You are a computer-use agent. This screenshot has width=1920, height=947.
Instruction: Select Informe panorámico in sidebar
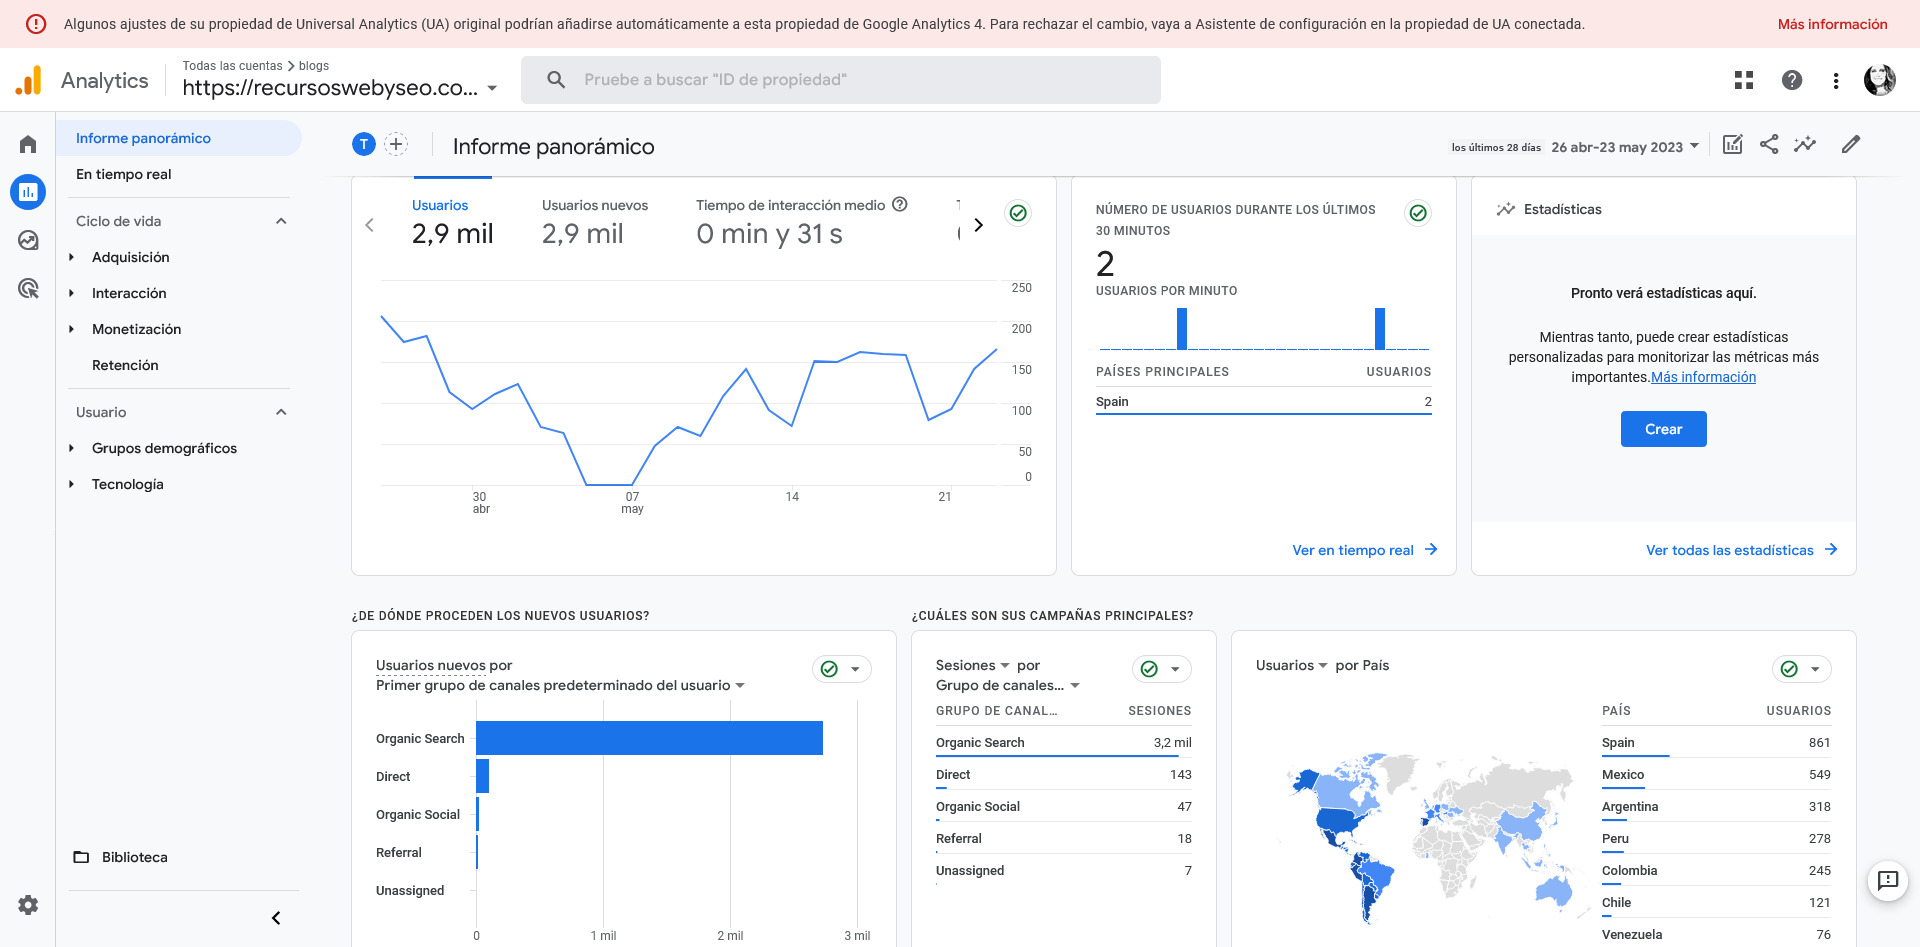[178, 138]
